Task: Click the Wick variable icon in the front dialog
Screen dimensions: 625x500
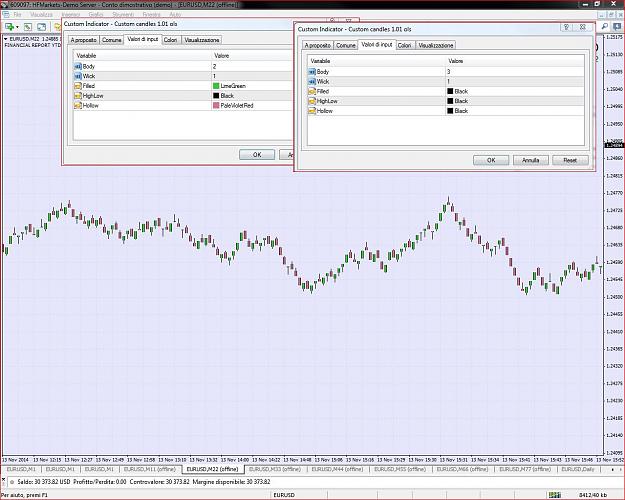Action: pyautogui.click(x=312, y=81)
